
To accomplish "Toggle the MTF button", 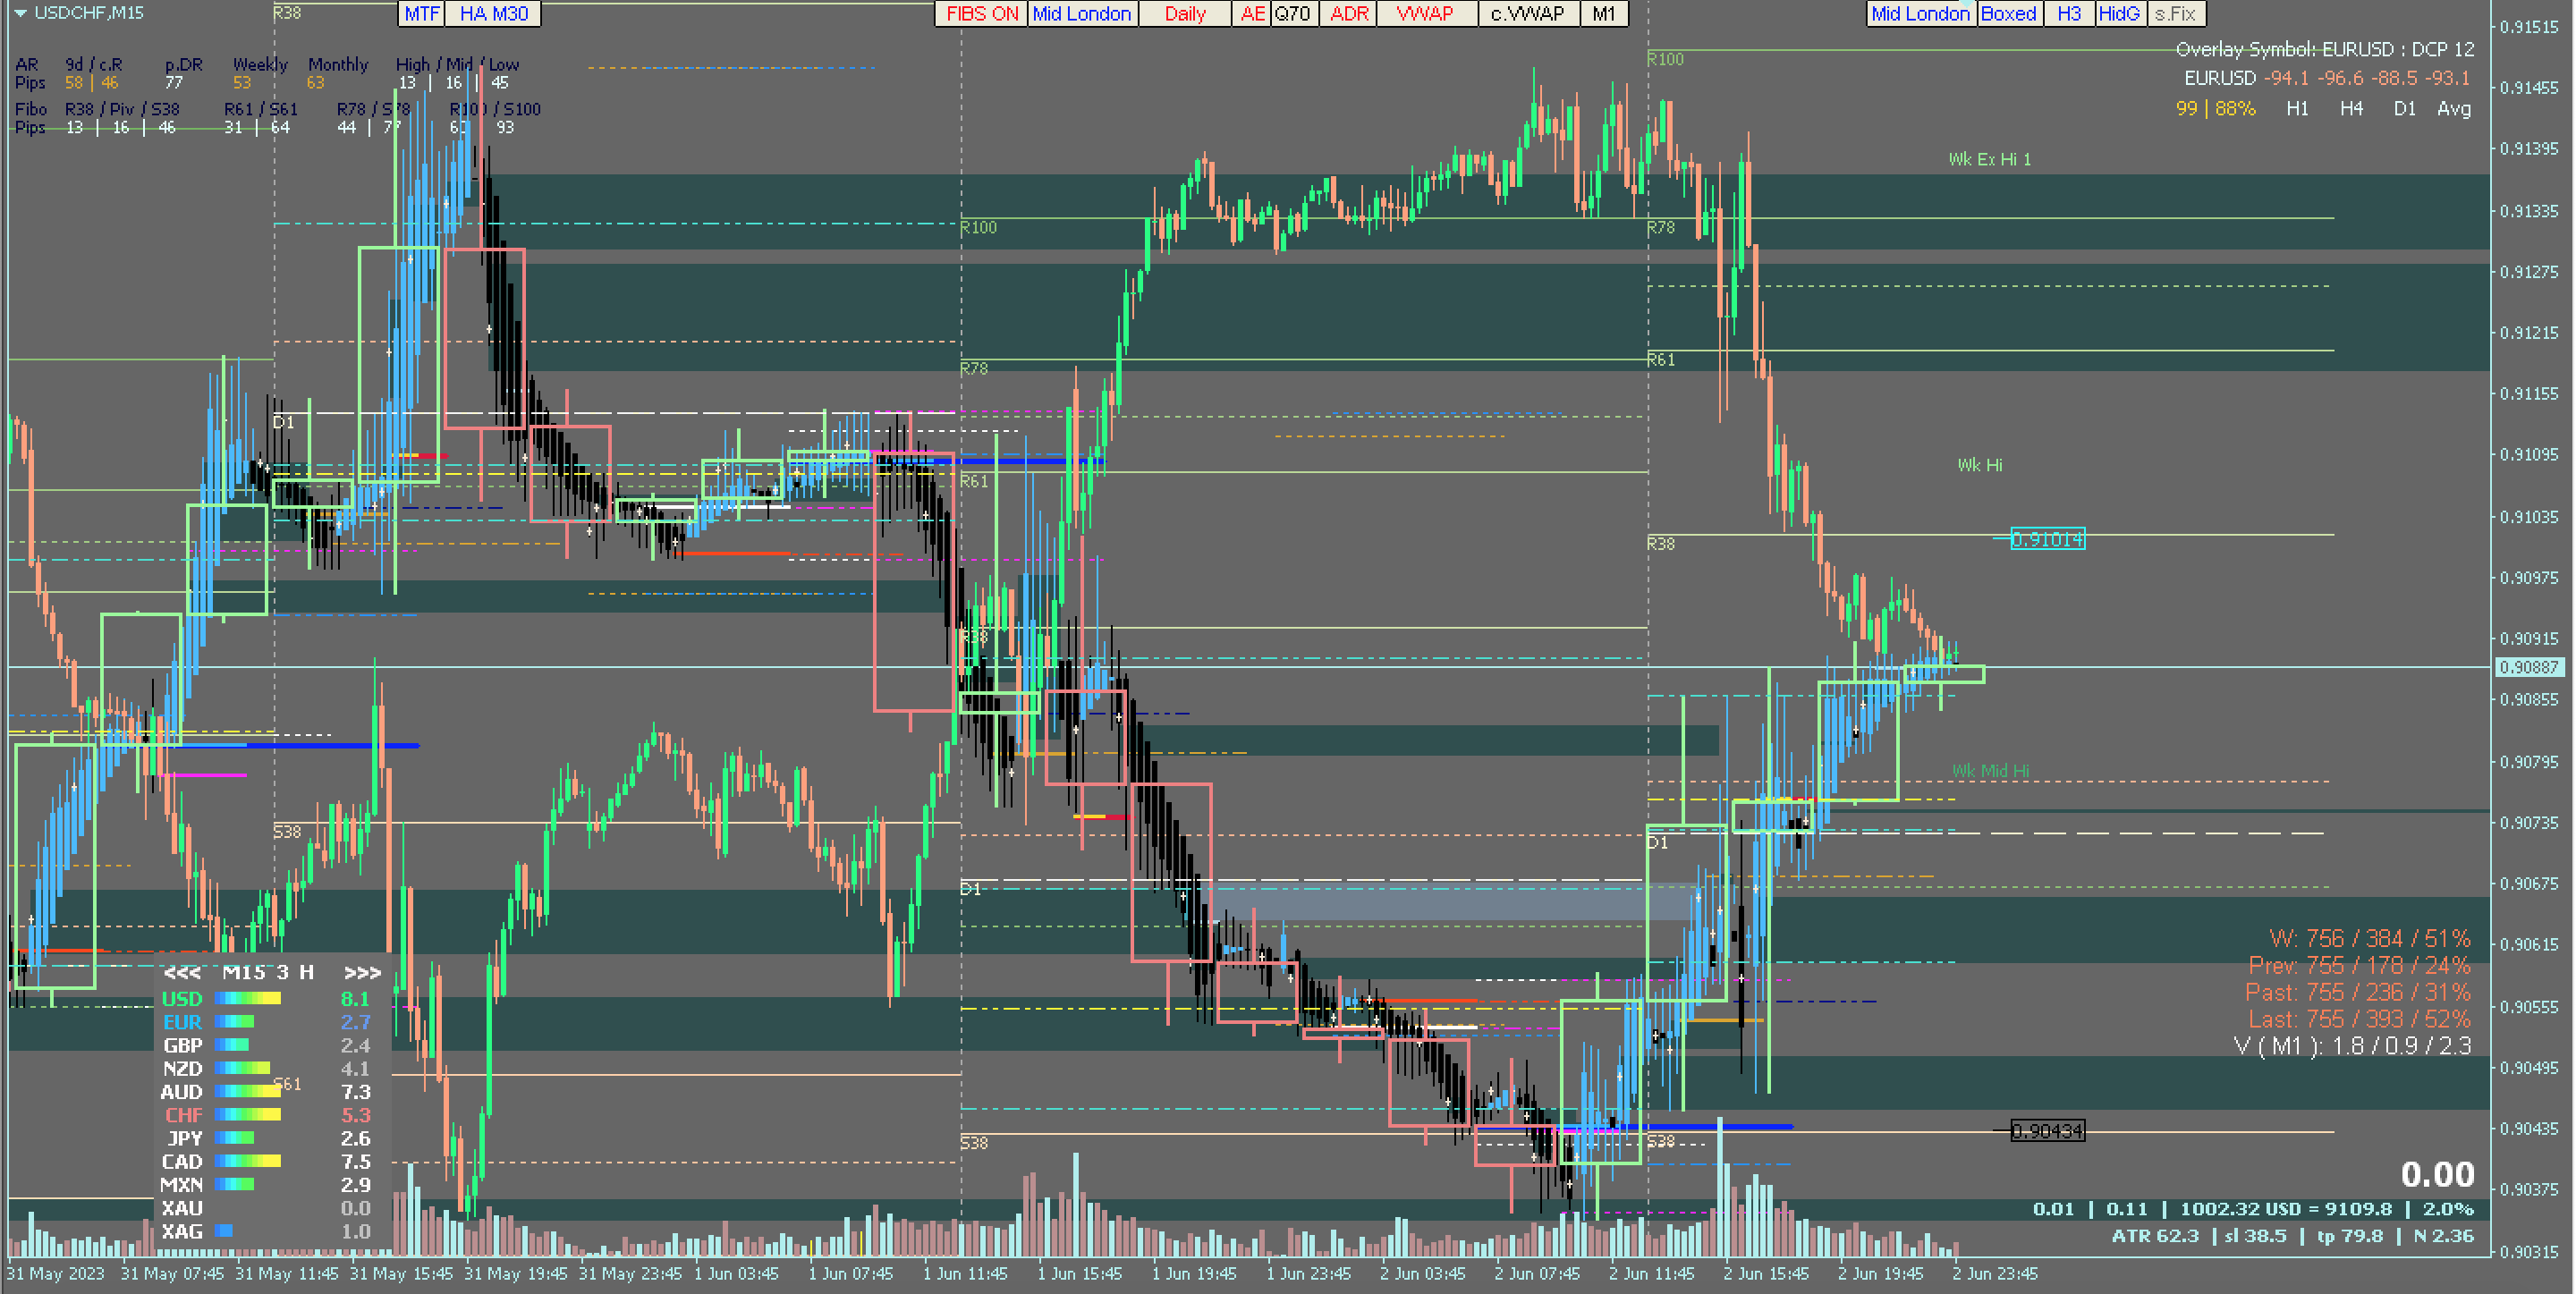I will click(x=422, y=14).
